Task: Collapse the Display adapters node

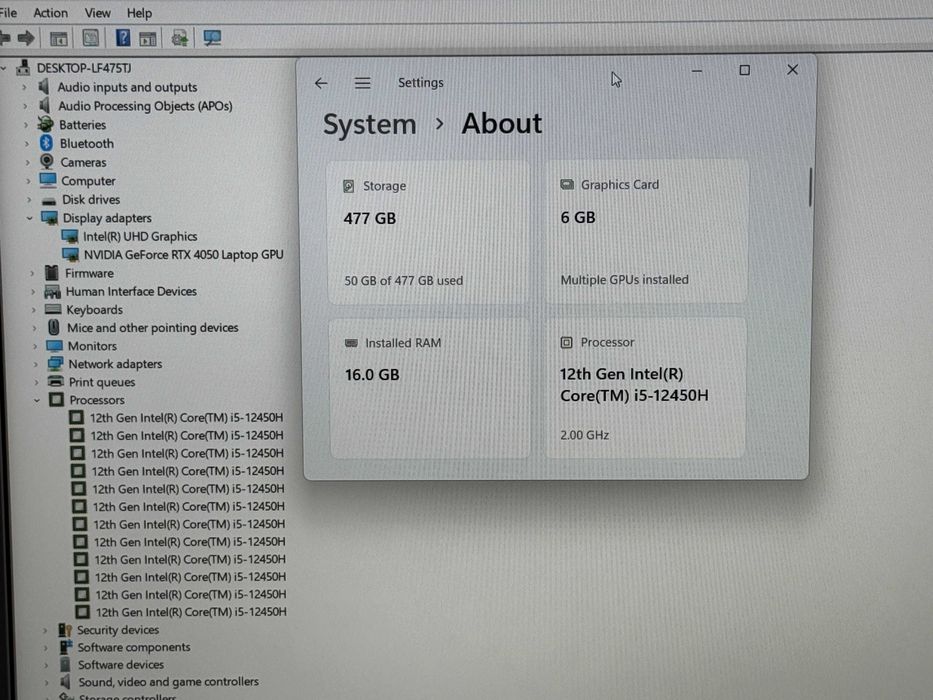Action: click(29, 218)
